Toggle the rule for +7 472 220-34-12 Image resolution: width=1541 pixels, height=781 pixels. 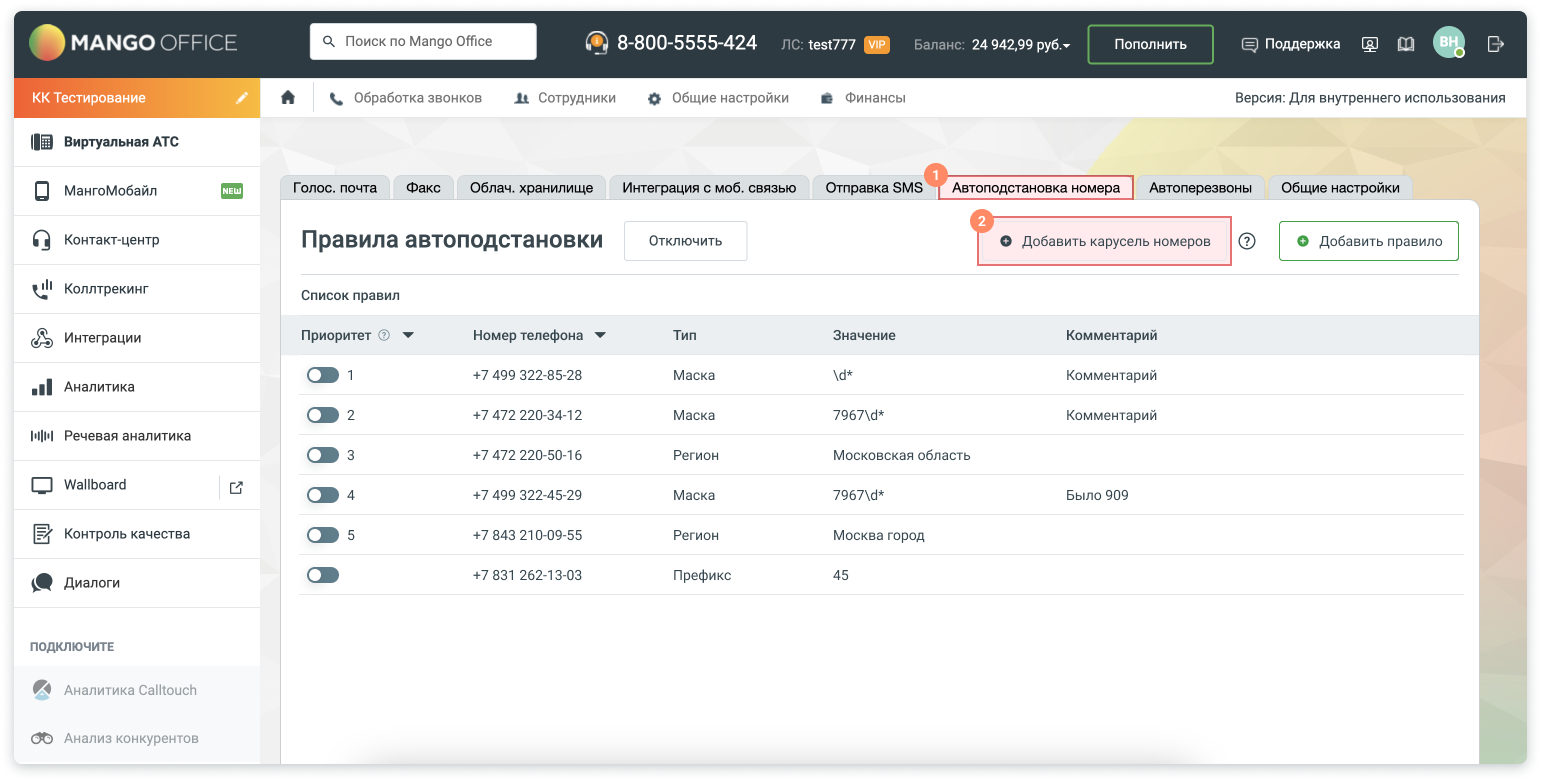323,415
